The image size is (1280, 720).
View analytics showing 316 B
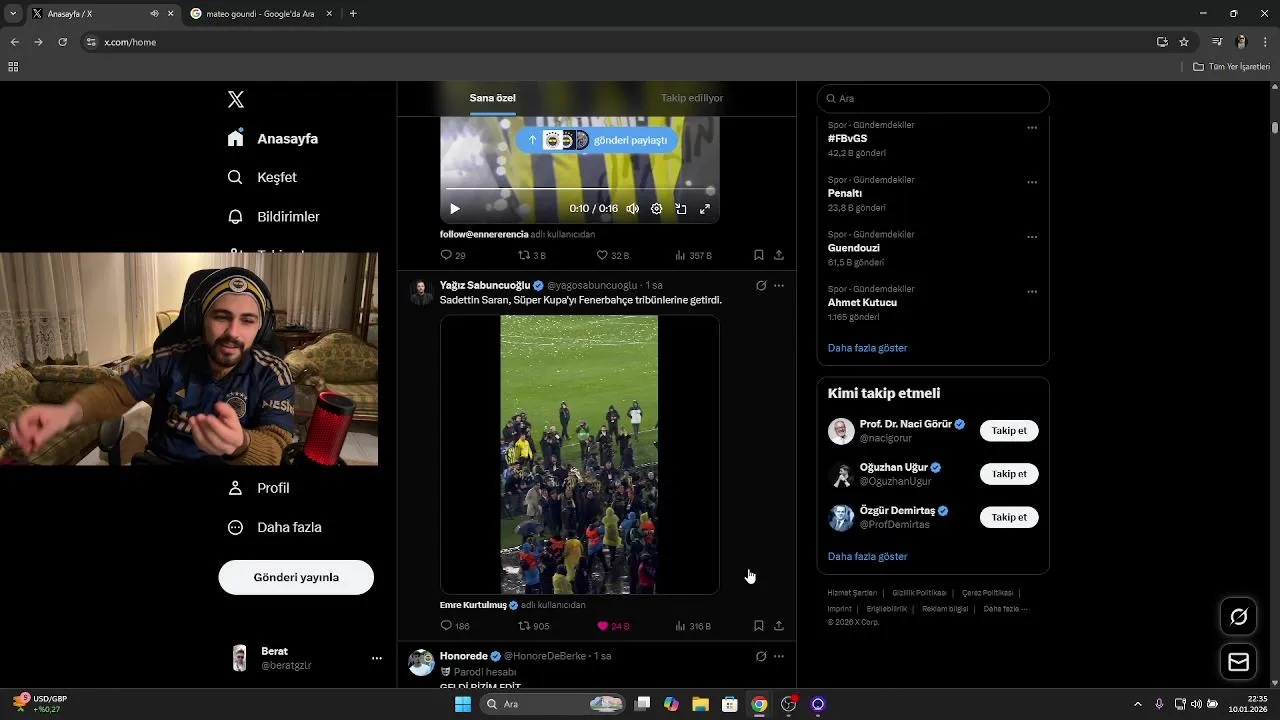point(693,626)
